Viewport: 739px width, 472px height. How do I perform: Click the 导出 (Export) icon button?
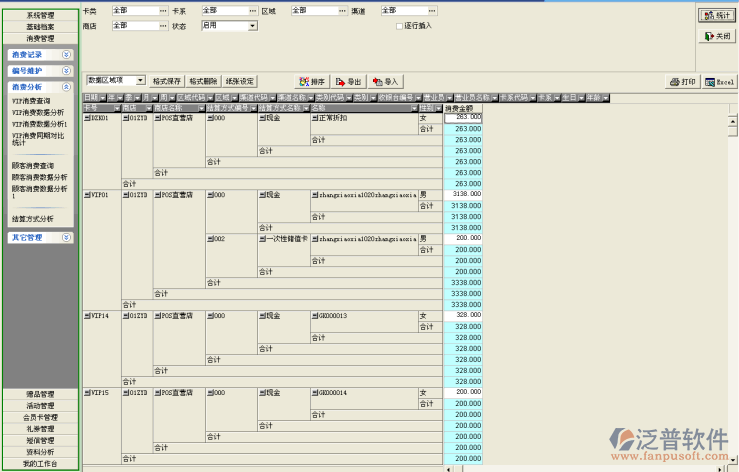[349, 81]
